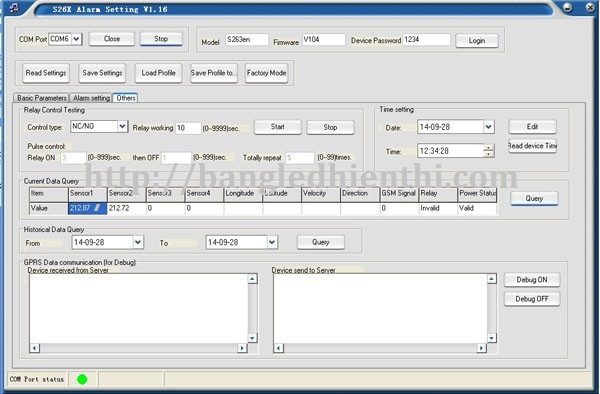Click the green COM Port status indicator
The height and width of the screenshot is (394, 600).
pyautogui.click(x=82, y=379)
